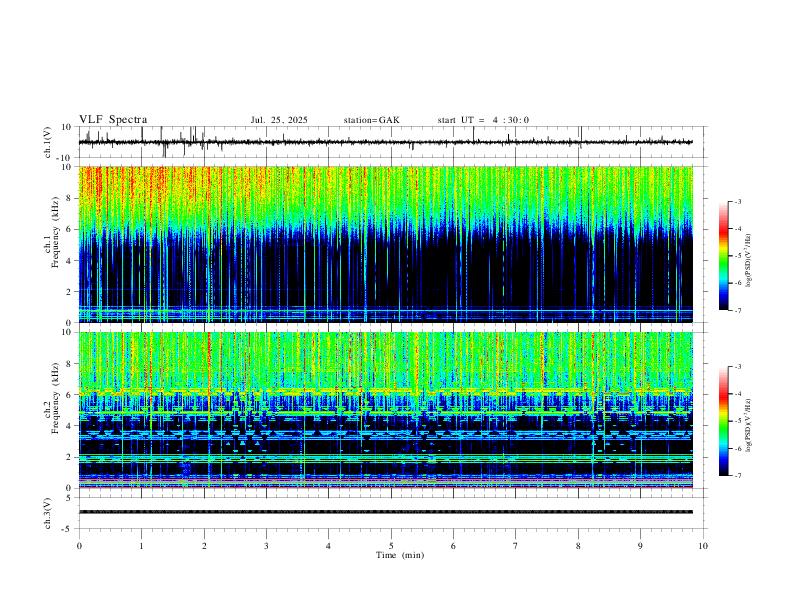The image size is (792, 612).
Task: Click the ch.1 spectrogram color bar
Action: (x=723, y=256)
